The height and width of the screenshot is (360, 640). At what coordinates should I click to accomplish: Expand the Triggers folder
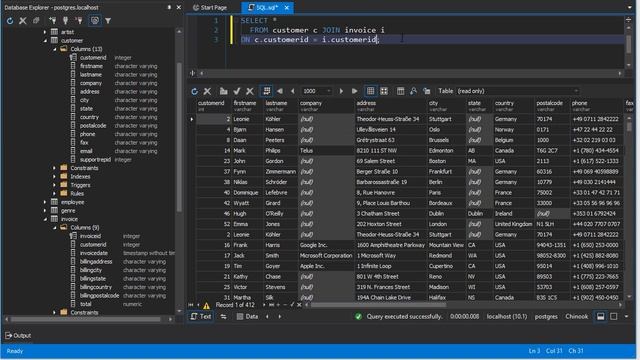click(54, 185)
